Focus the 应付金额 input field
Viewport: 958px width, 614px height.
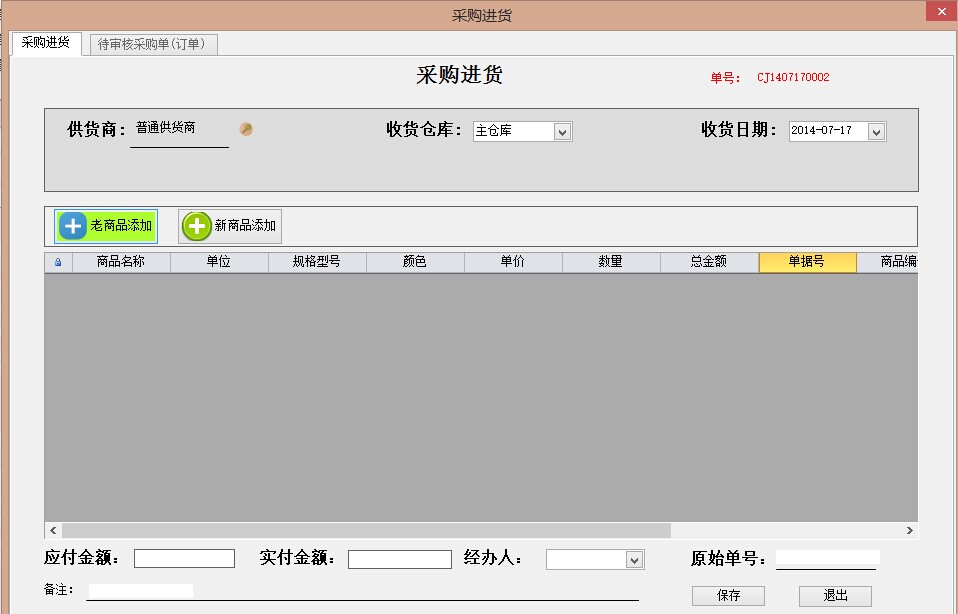pyautogui.click(x=184, y=559)
